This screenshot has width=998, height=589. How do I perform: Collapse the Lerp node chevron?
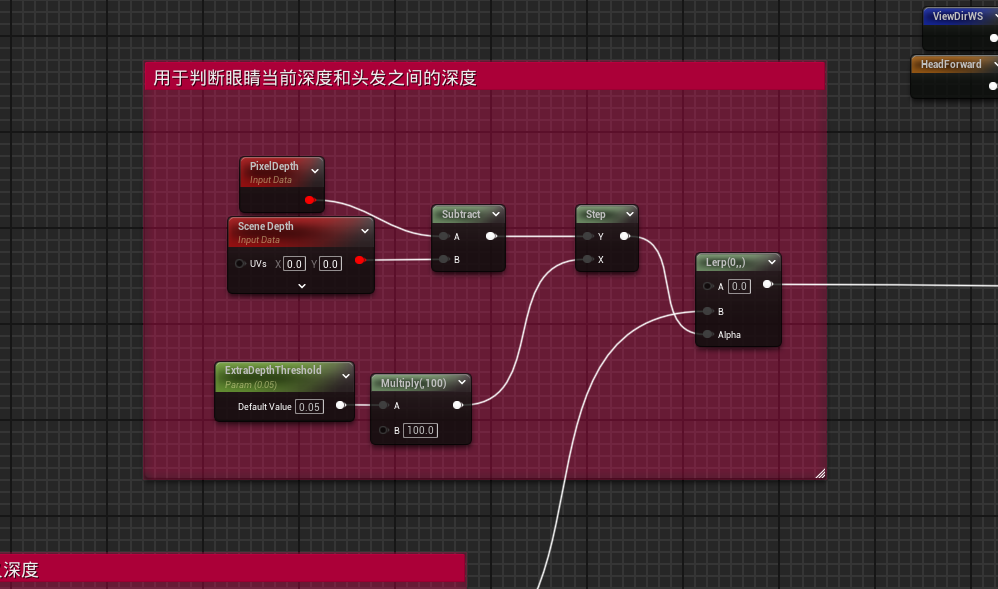771,262
